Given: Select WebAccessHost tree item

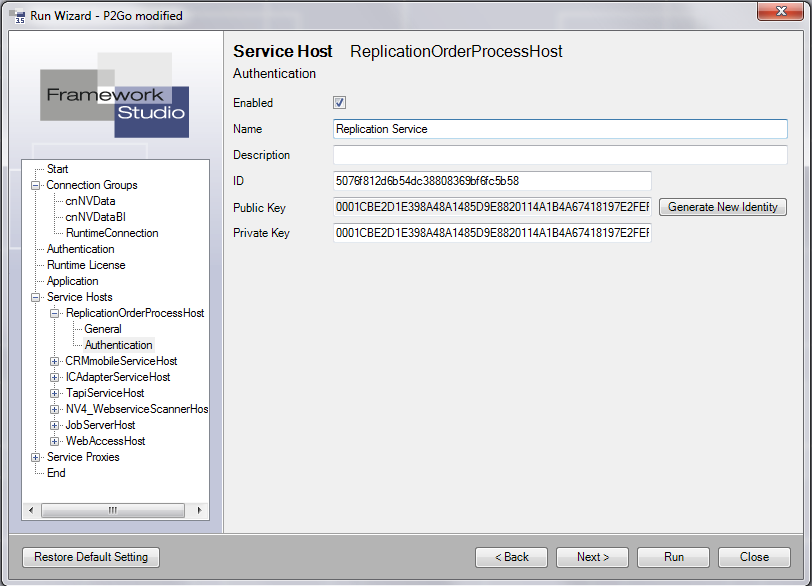Looking at the screenshot, I should click(105, 442).
